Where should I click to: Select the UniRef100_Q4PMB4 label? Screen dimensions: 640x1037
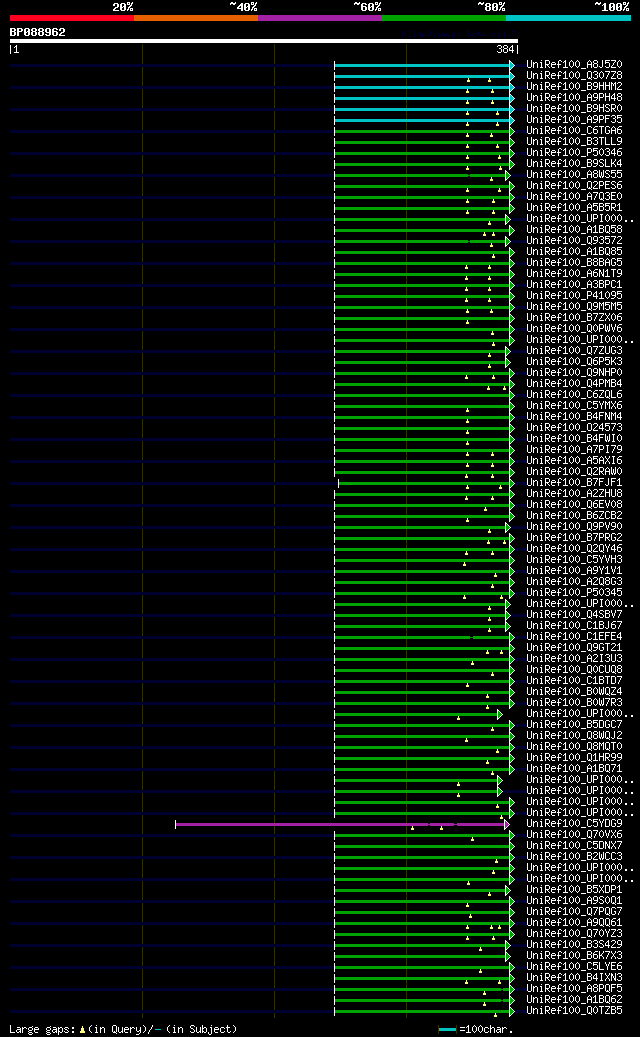pos(574,384)
